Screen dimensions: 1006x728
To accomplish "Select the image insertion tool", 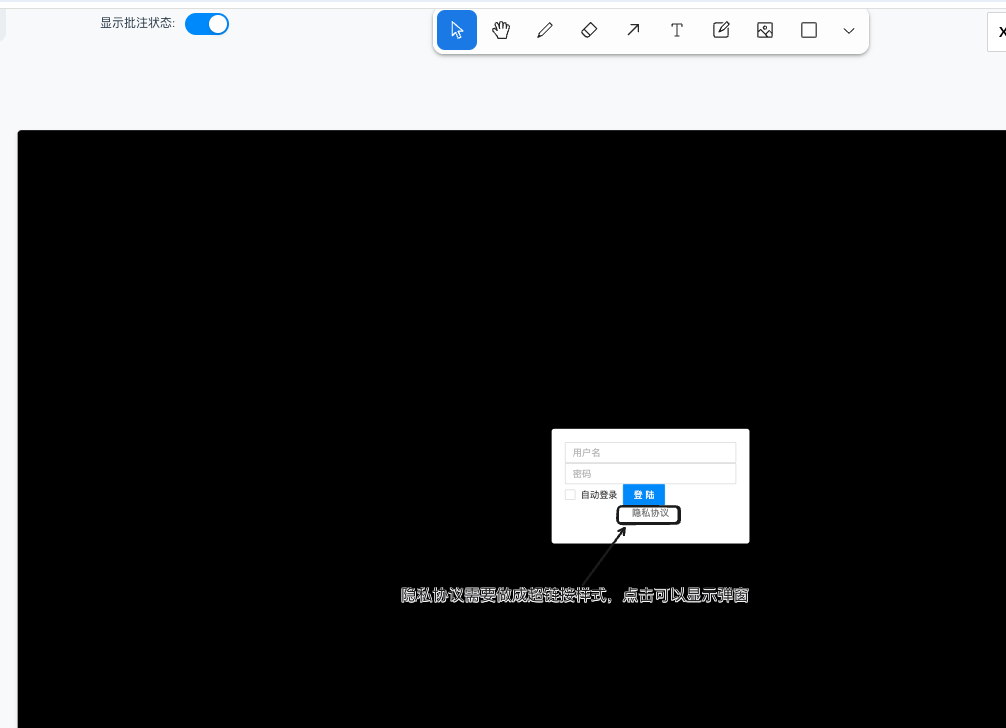I will click(x=764, y=30).
